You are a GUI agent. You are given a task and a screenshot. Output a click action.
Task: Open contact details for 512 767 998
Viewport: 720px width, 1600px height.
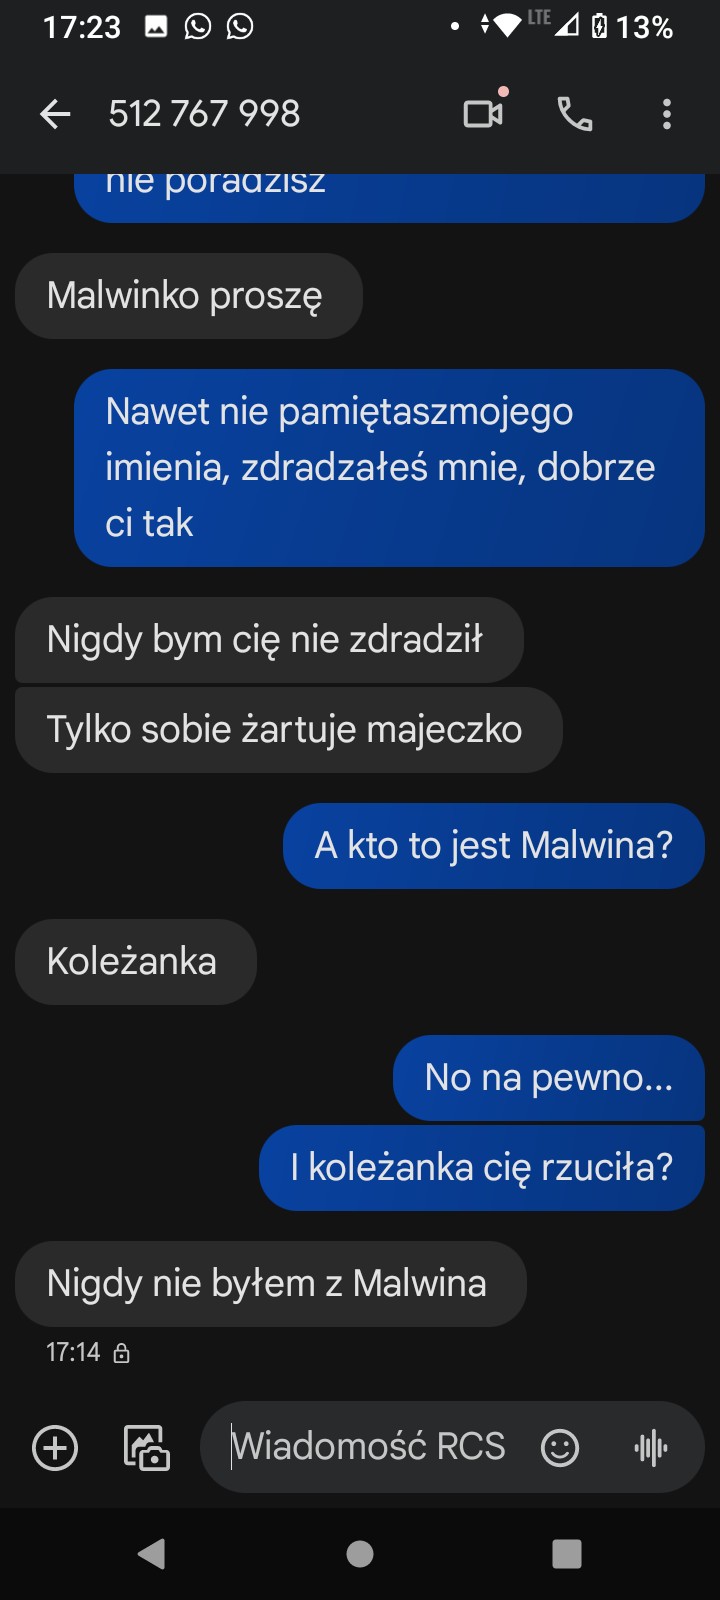point(204,114)
